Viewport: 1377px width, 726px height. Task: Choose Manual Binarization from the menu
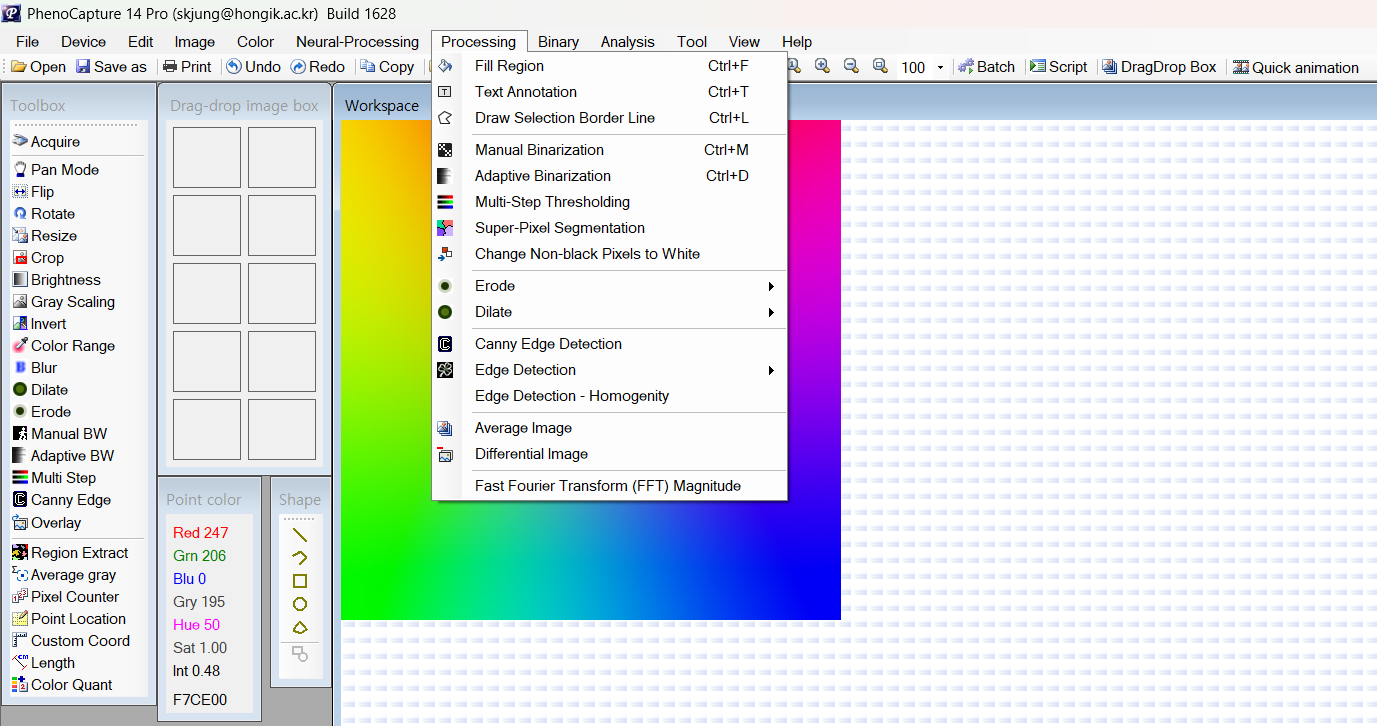[x=610, y=150]
